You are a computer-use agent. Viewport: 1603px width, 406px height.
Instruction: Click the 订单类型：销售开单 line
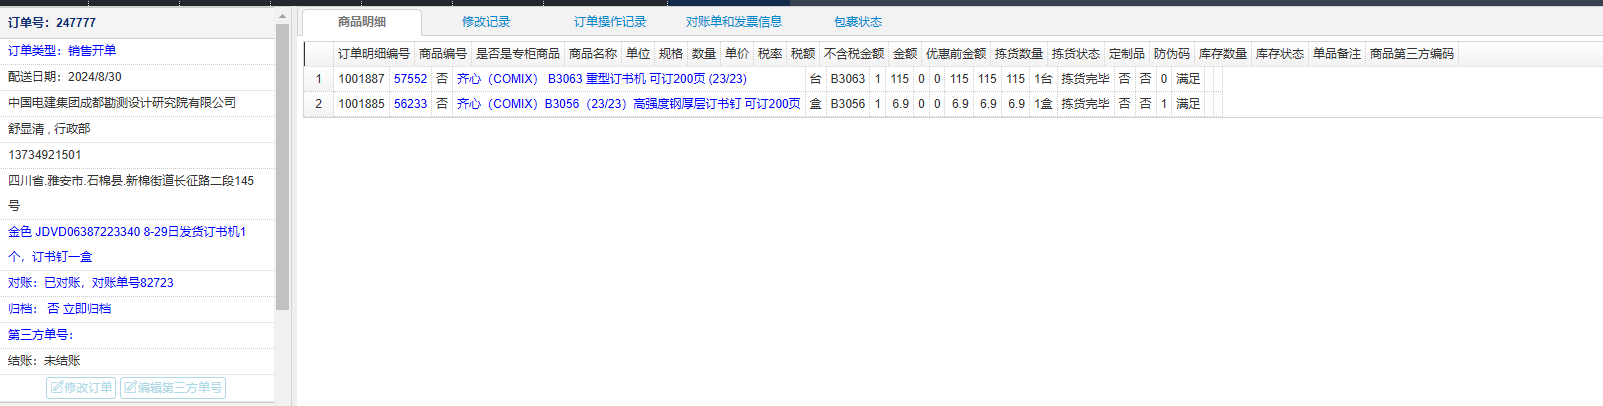pyautogui.click(x=62, y=51)
